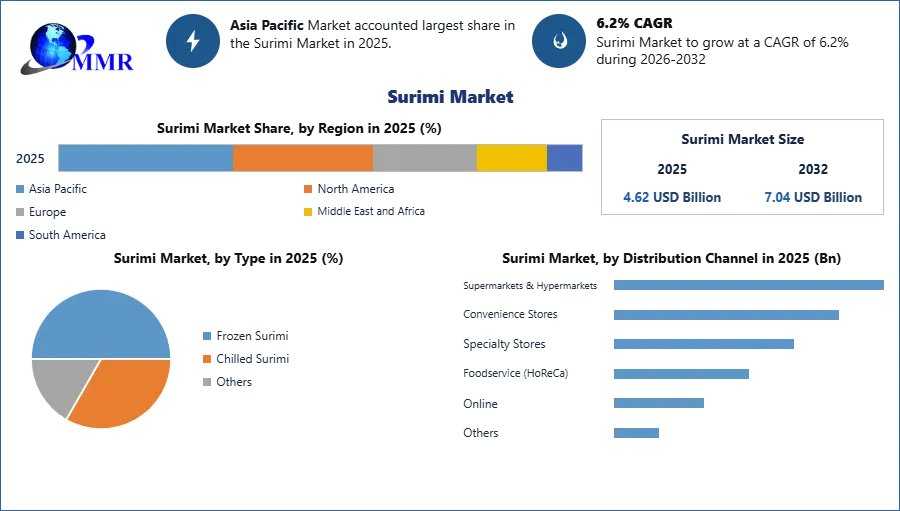
Task: Click the "Chilled Surimi" legend label
Action: pyautogui.click(x=253, y=359)
